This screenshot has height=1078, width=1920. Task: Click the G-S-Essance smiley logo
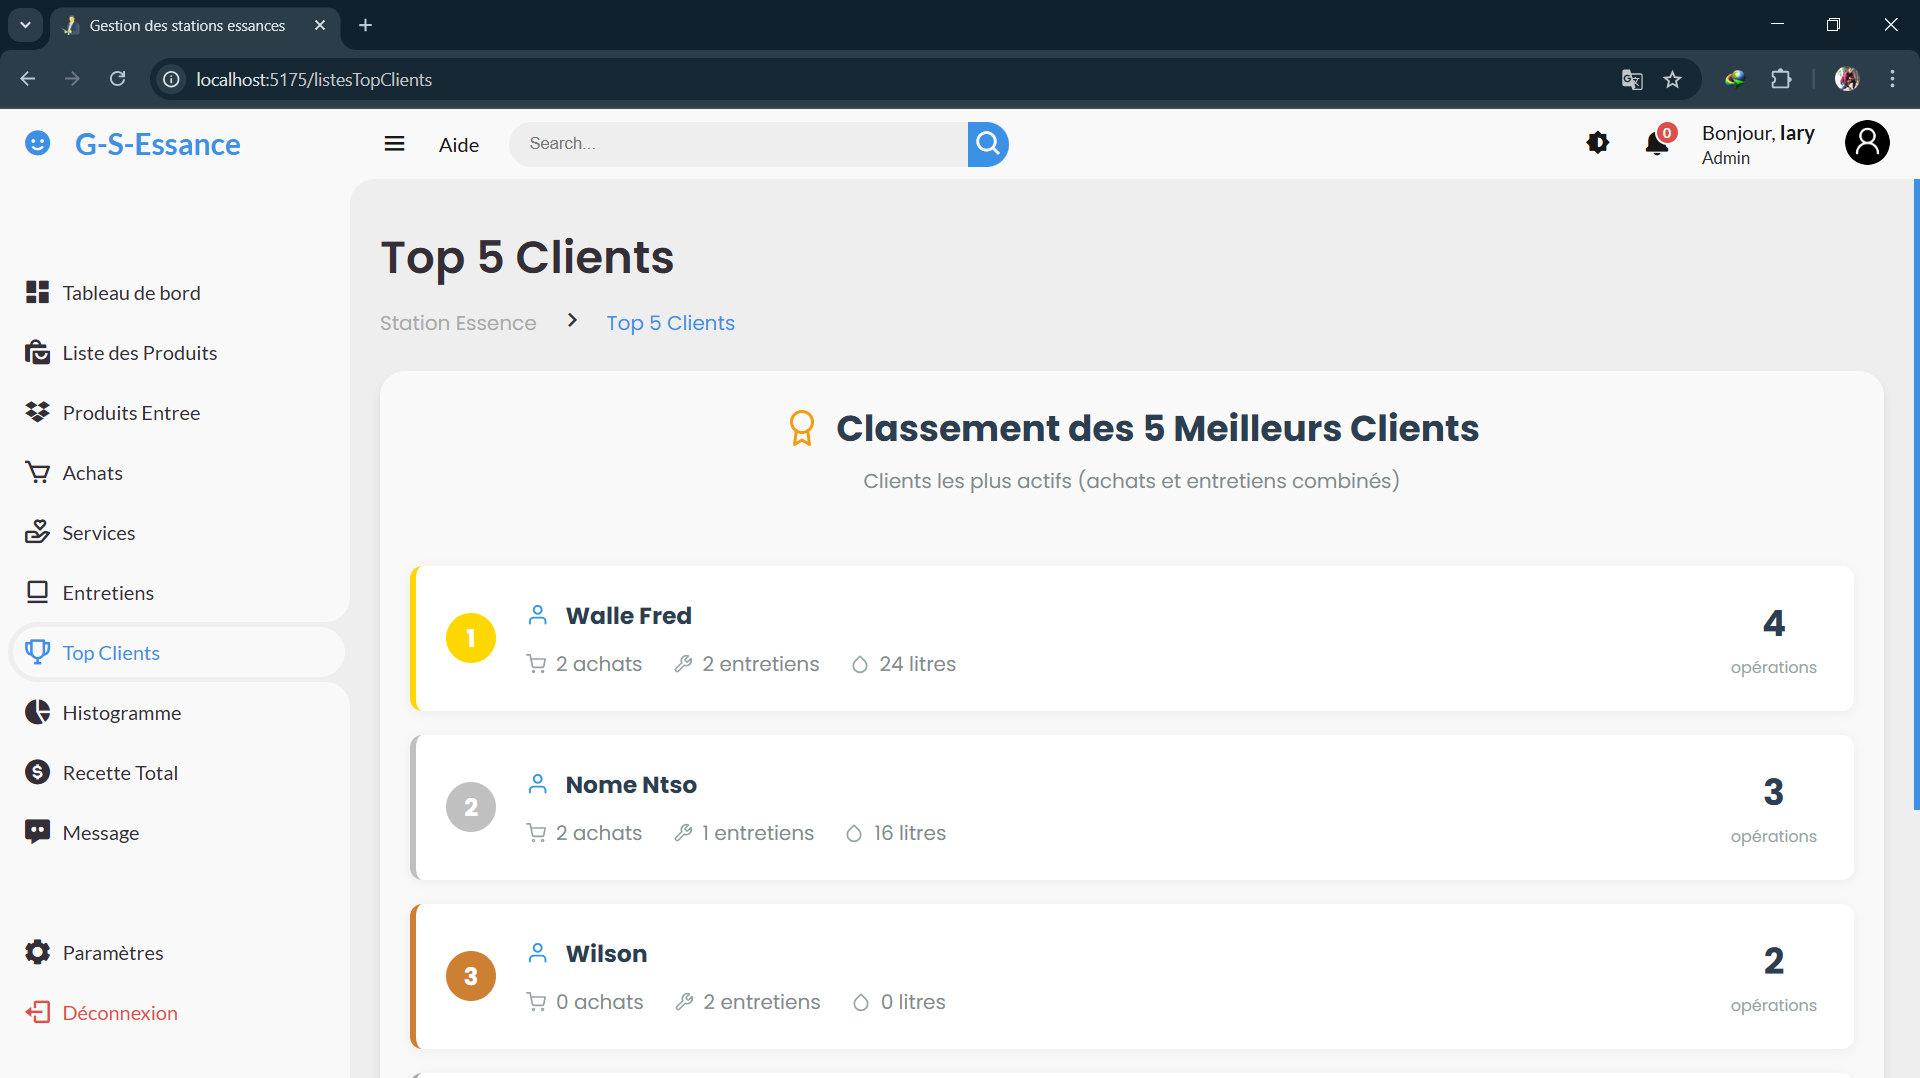tap(37, 144)
